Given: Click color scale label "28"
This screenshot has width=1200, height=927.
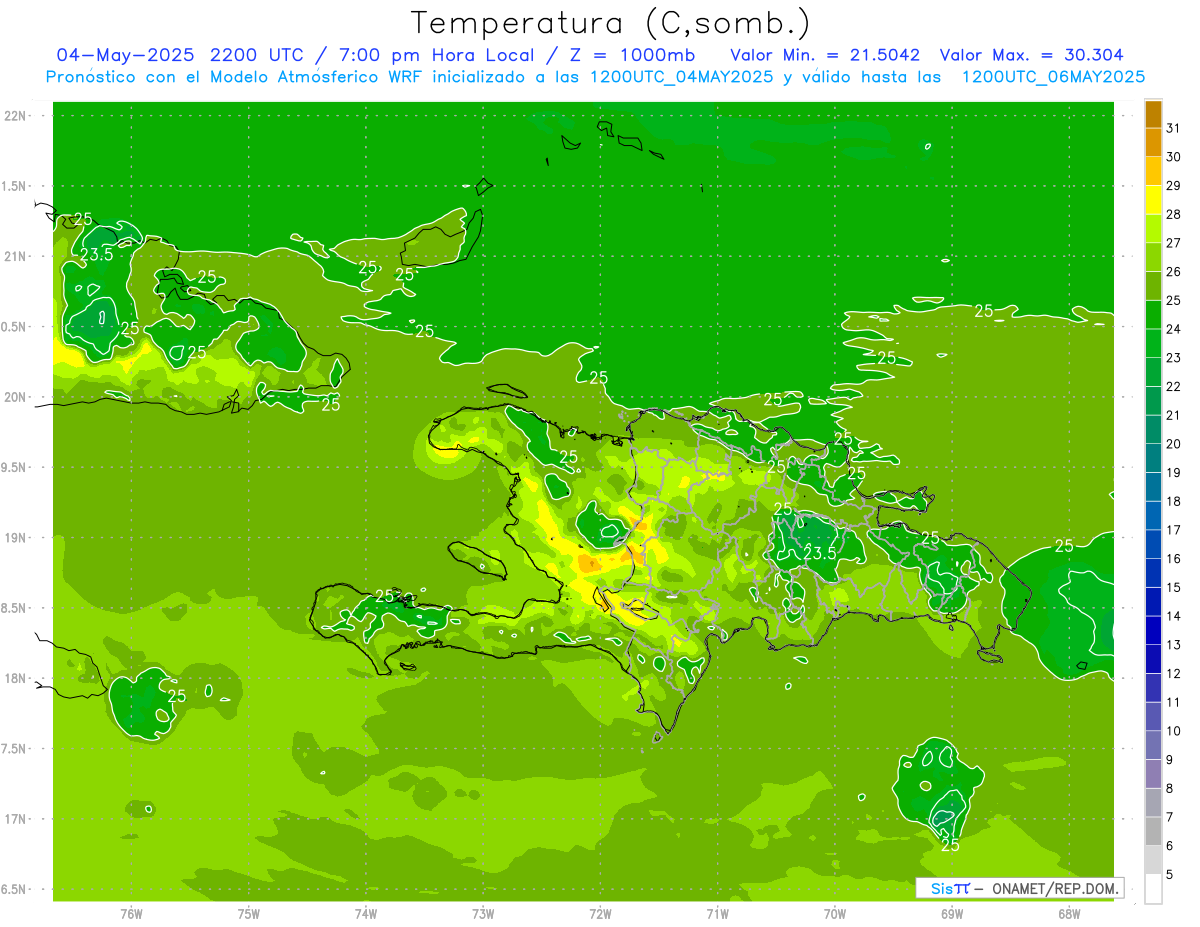Looking at the screenshot, I should 1174,214.
